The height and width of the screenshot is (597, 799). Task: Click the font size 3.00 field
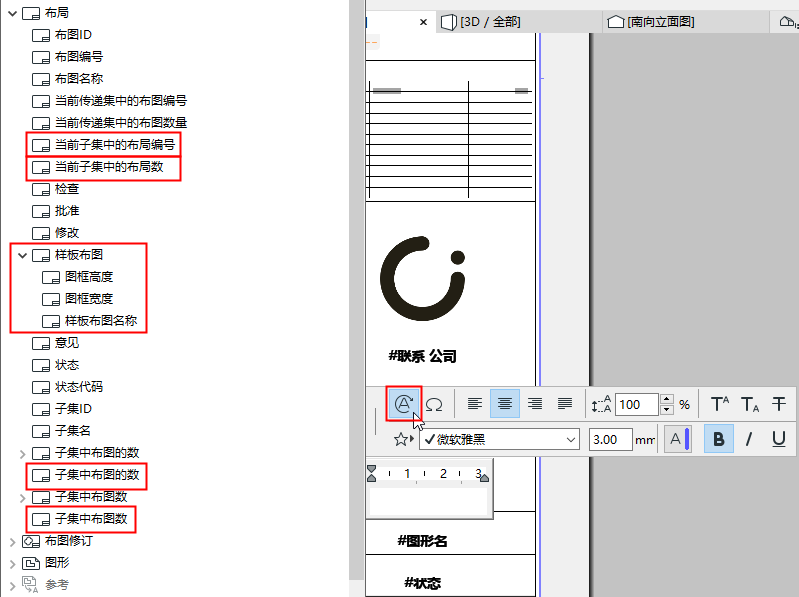611,439
